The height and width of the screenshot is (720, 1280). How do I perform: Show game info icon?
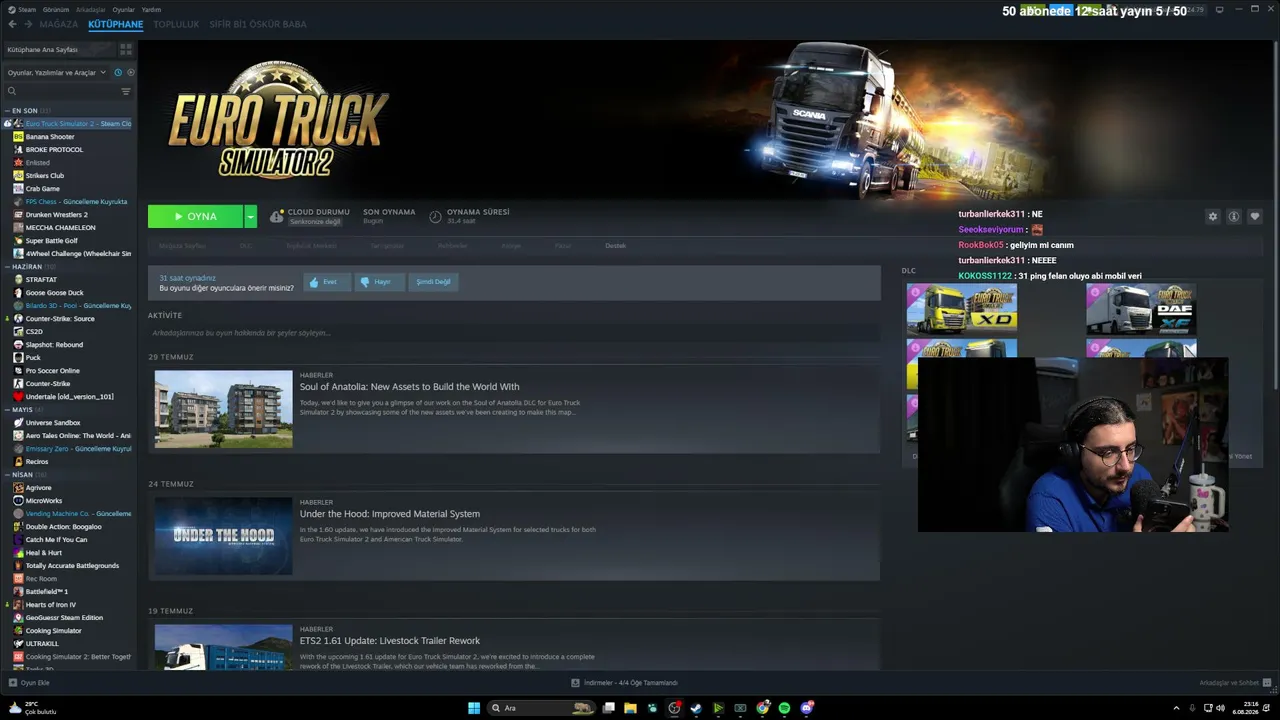[1234, 216]
